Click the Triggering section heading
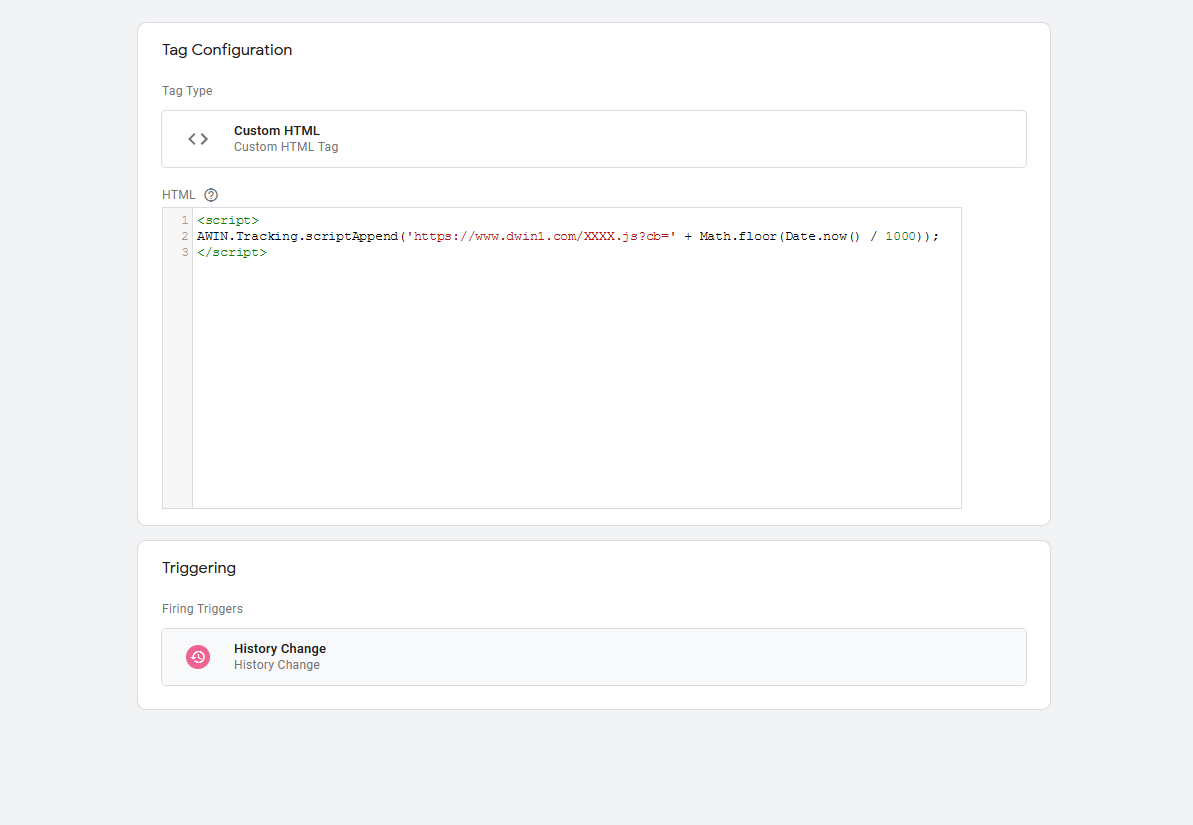 (x=199, y=568)
